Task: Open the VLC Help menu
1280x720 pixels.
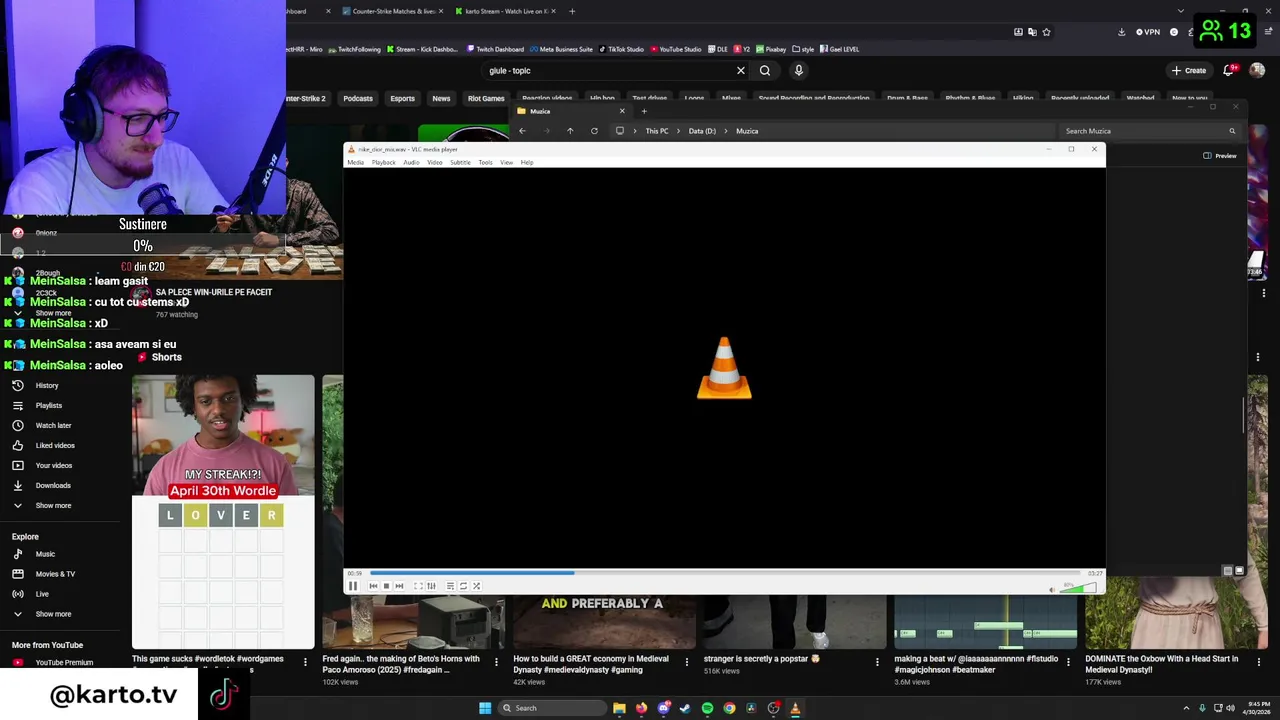Action: coord(527,162)
